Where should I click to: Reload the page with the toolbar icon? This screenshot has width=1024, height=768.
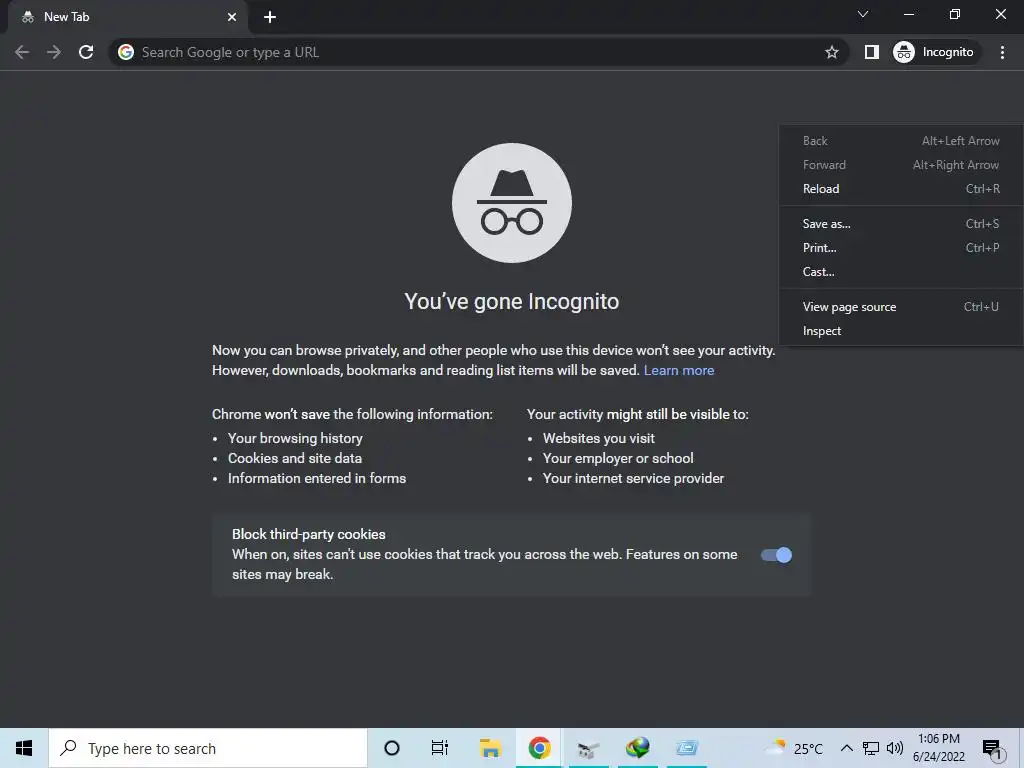click(86, 52)
